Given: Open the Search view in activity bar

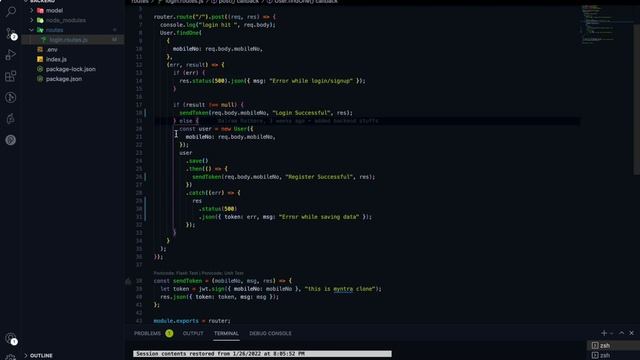Looking at the screenshot, I should click(x=11, y=11).
